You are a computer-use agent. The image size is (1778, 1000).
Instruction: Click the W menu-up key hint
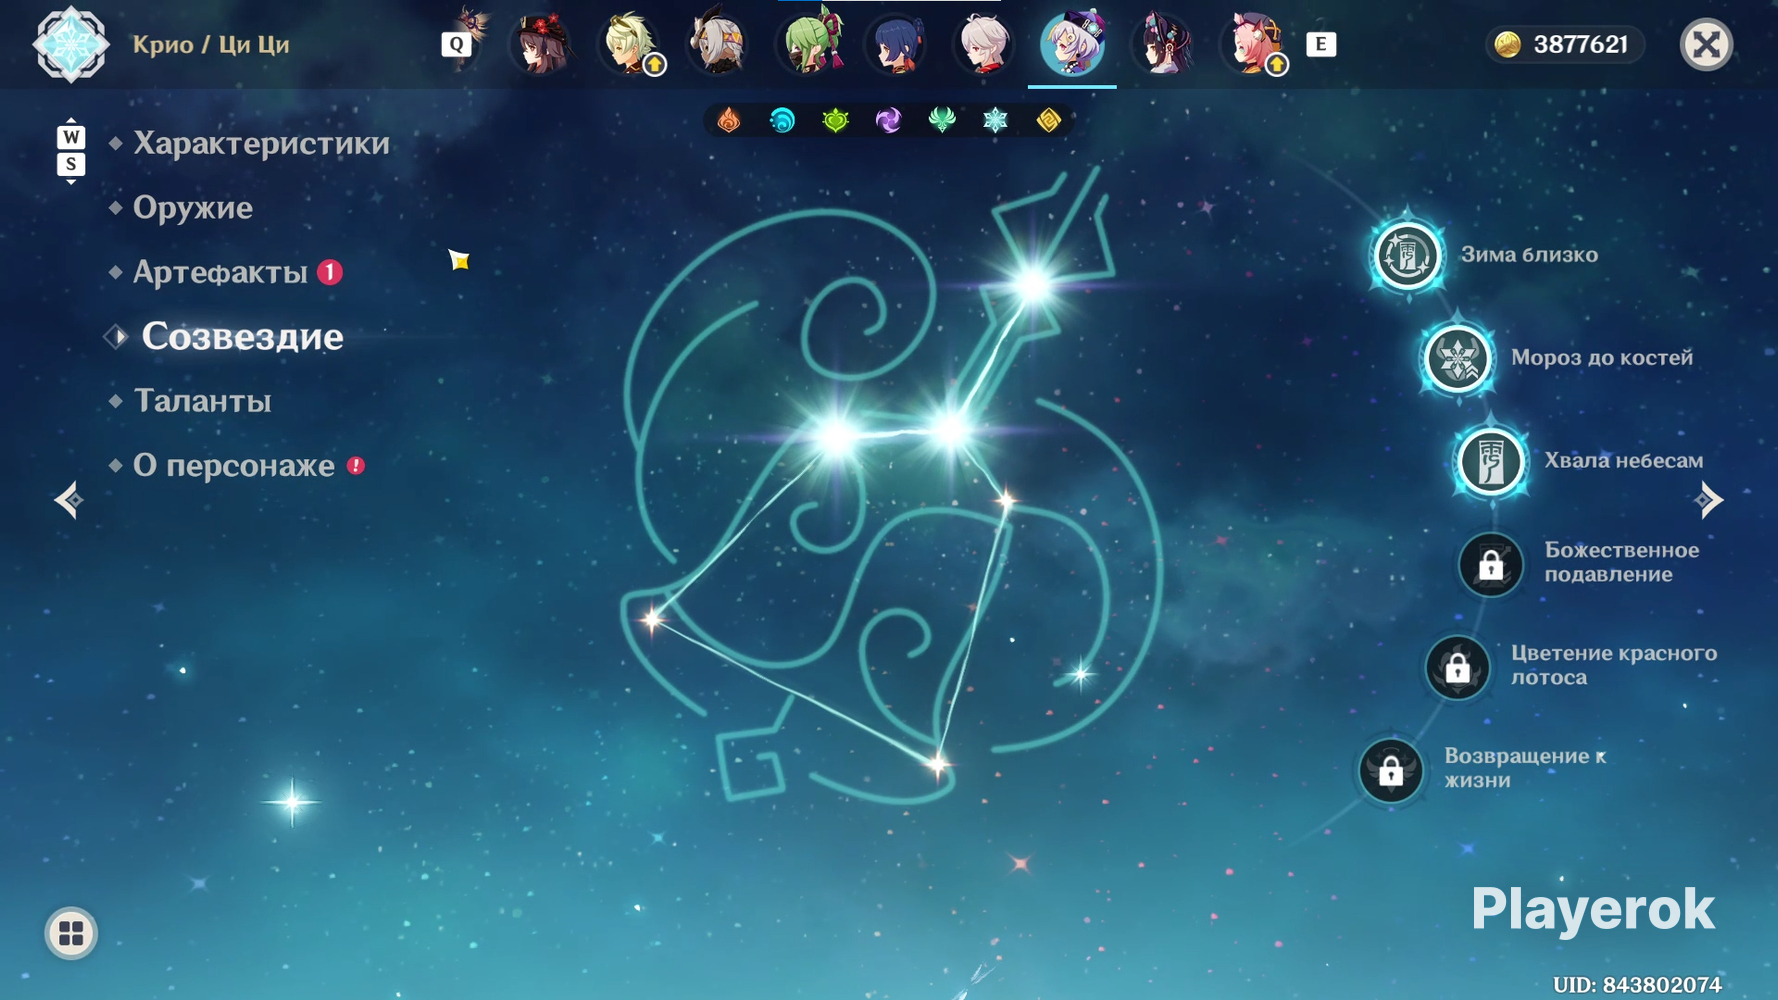point(71,137)
